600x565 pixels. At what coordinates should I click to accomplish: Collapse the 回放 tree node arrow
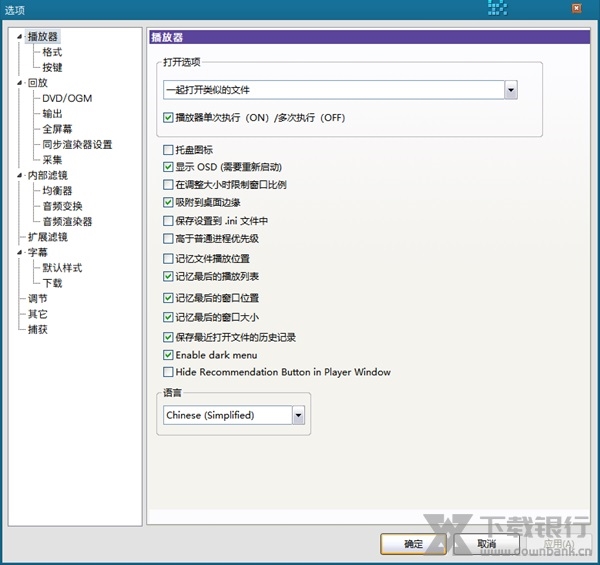pyautogui.click(x=19, y=83)
